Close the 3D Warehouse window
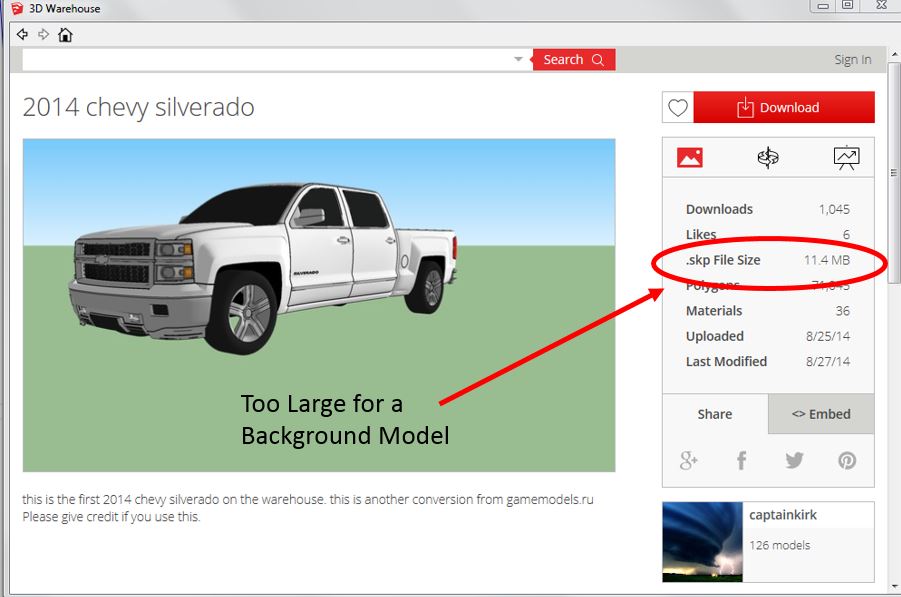This screenshot has height=597, width=901. [881, 5]
